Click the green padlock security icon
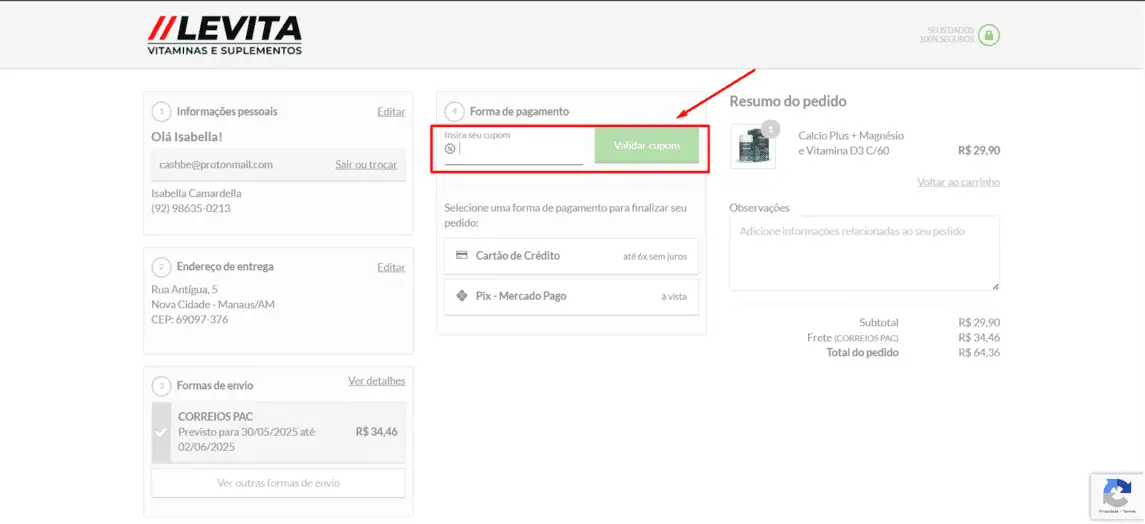 [x=989, y=34]
